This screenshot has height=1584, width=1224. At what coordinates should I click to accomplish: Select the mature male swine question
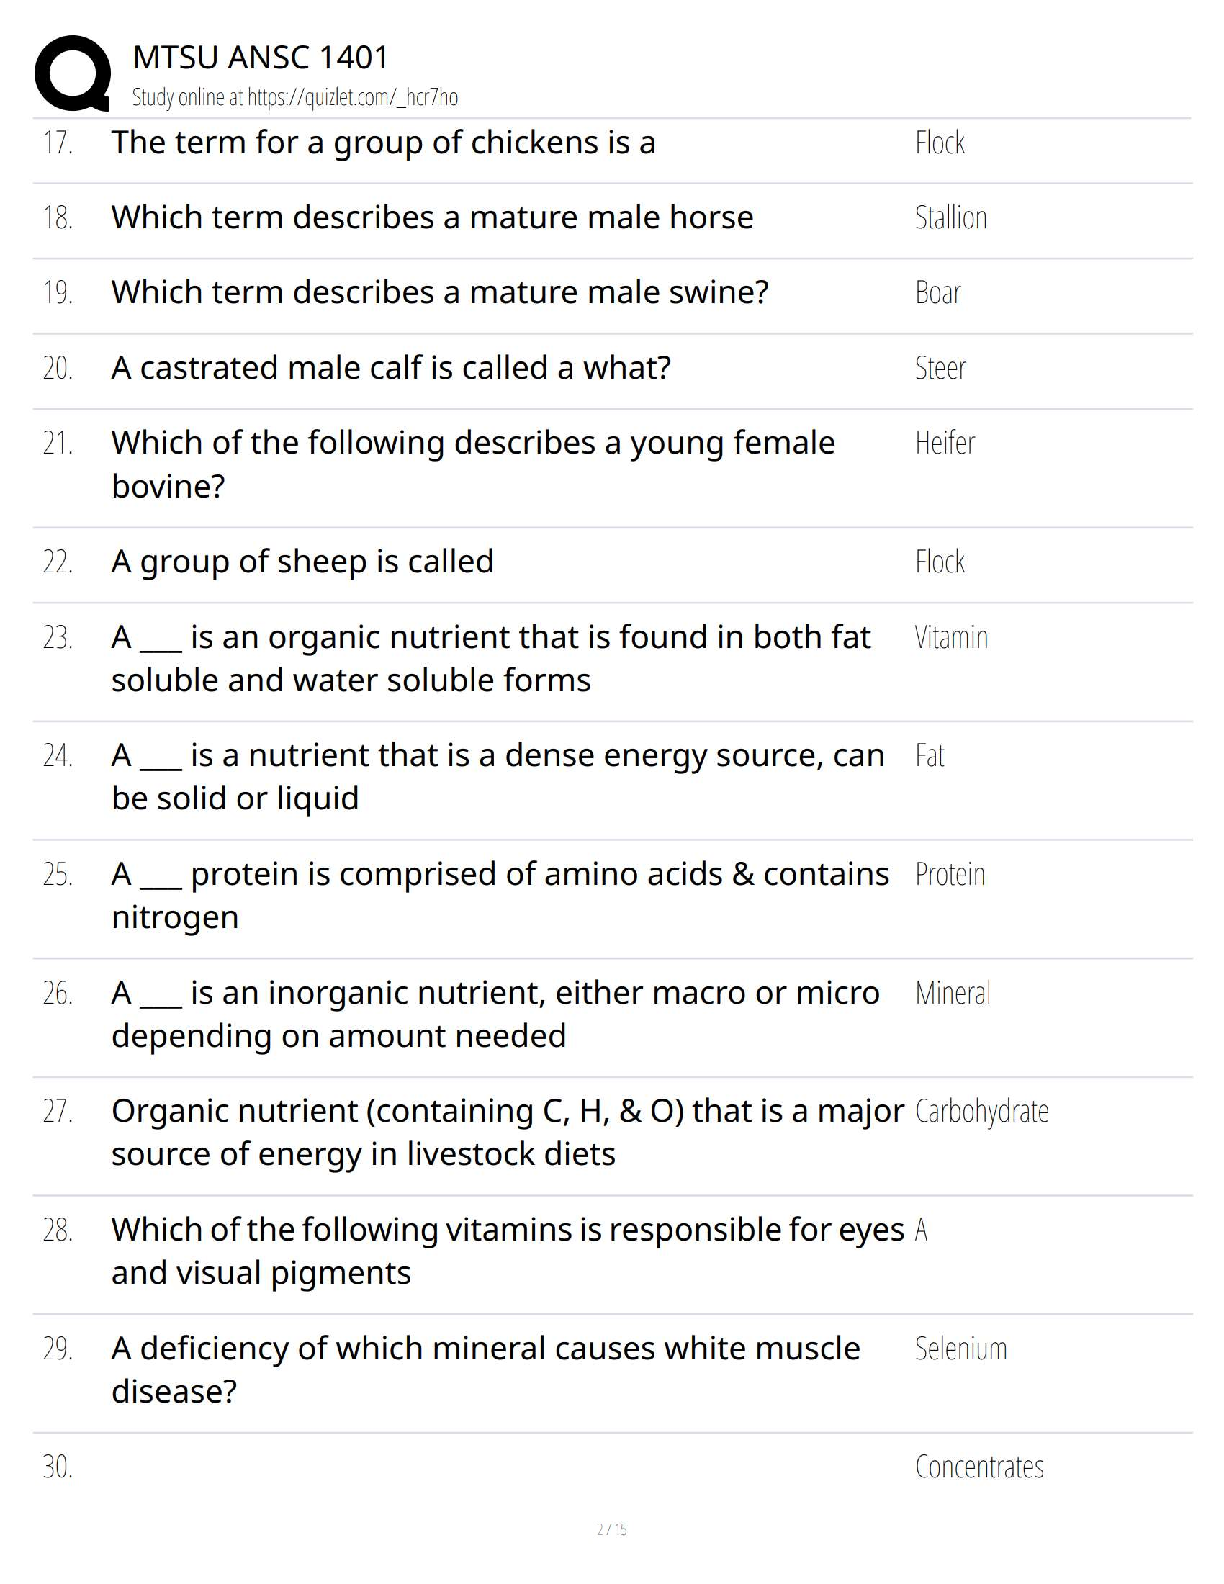coord(440,292)
